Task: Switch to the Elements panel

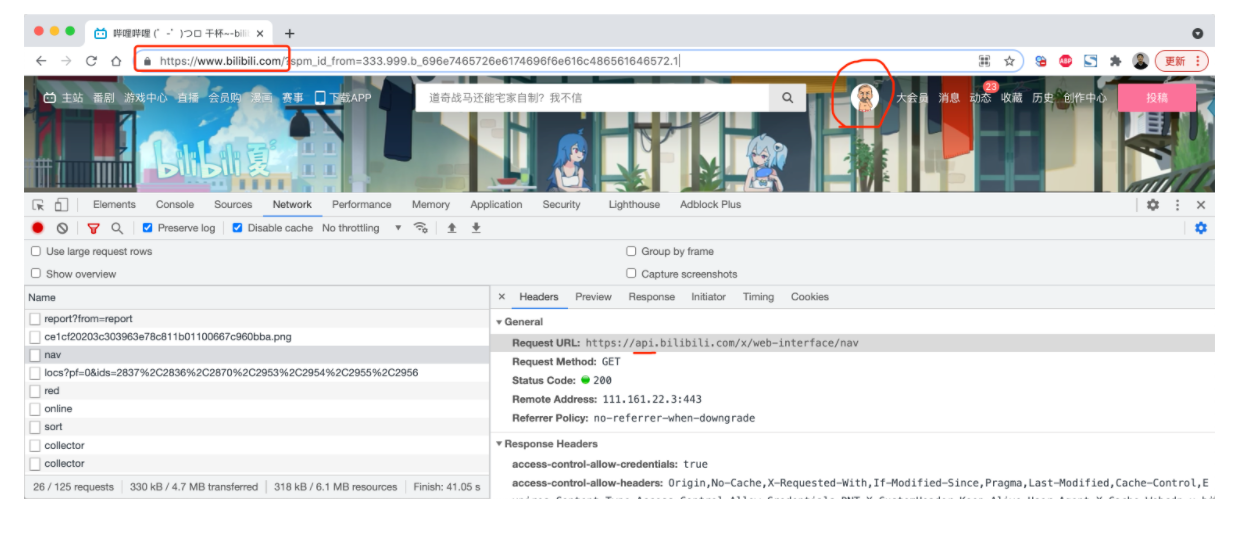Action: coord(114,204)
